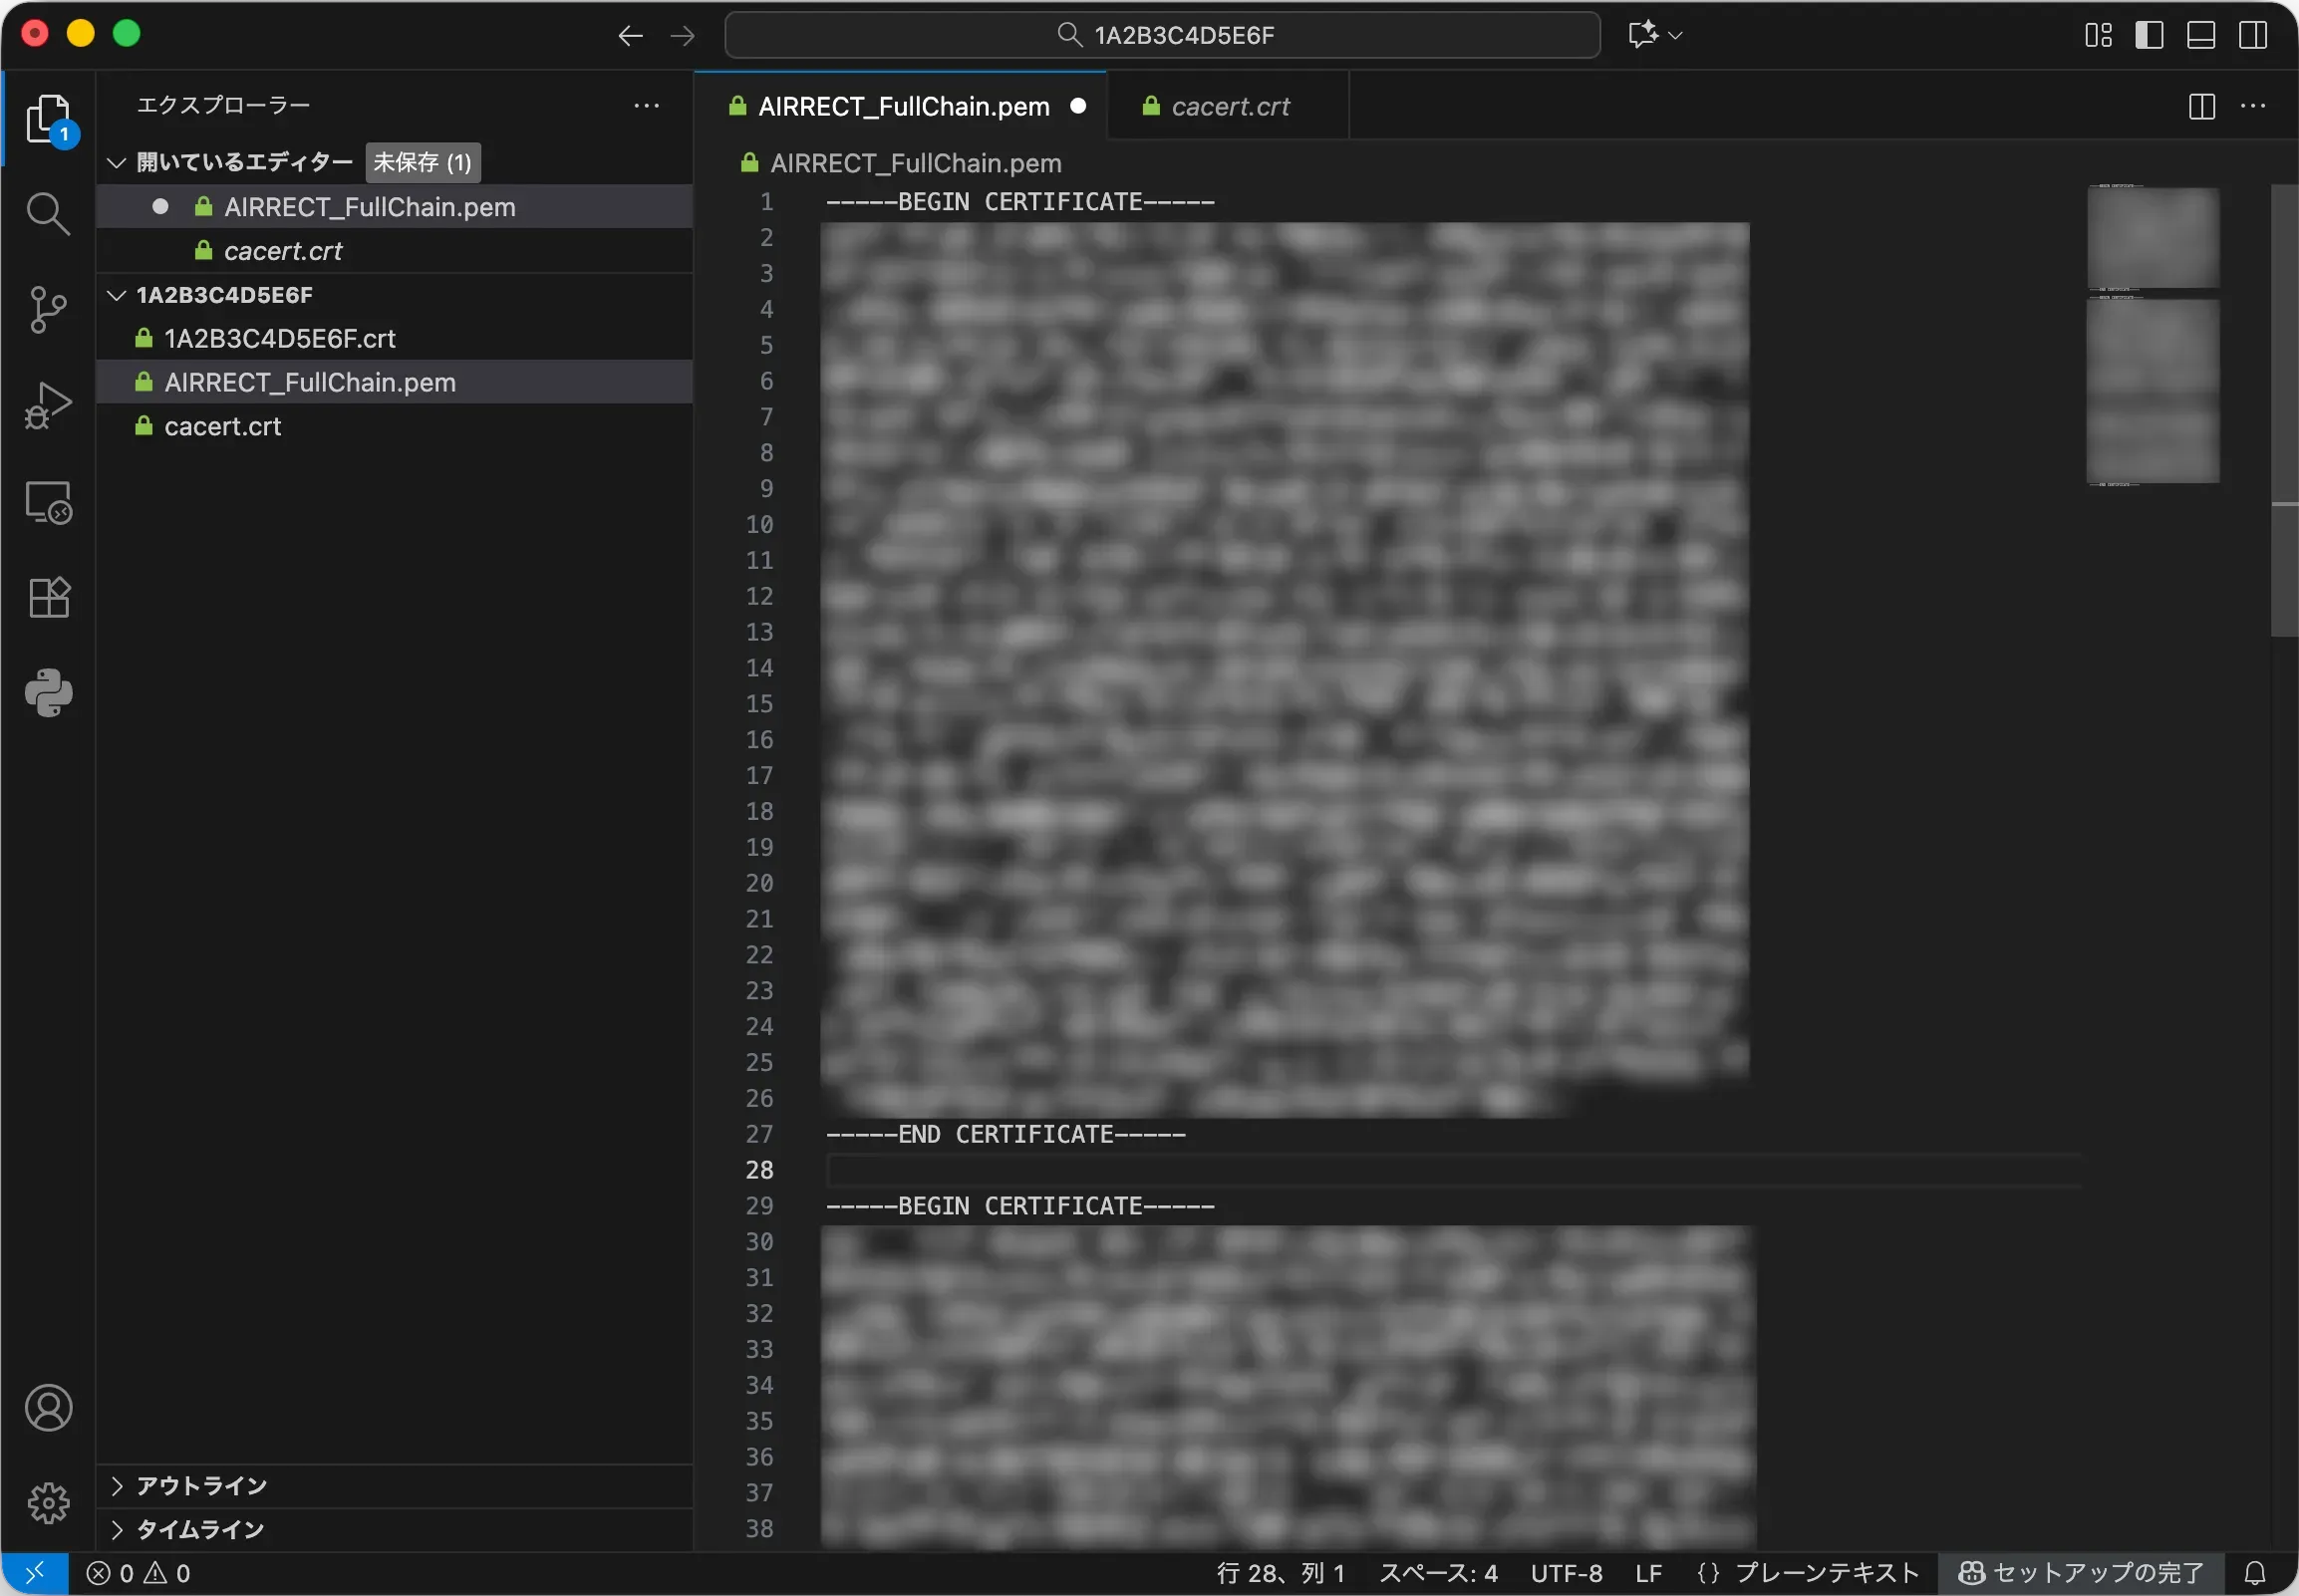Toggle the bottom panel visibility
Image resolution: width=2299 pixels, height=1596 pixels.
pos(2201,35)
